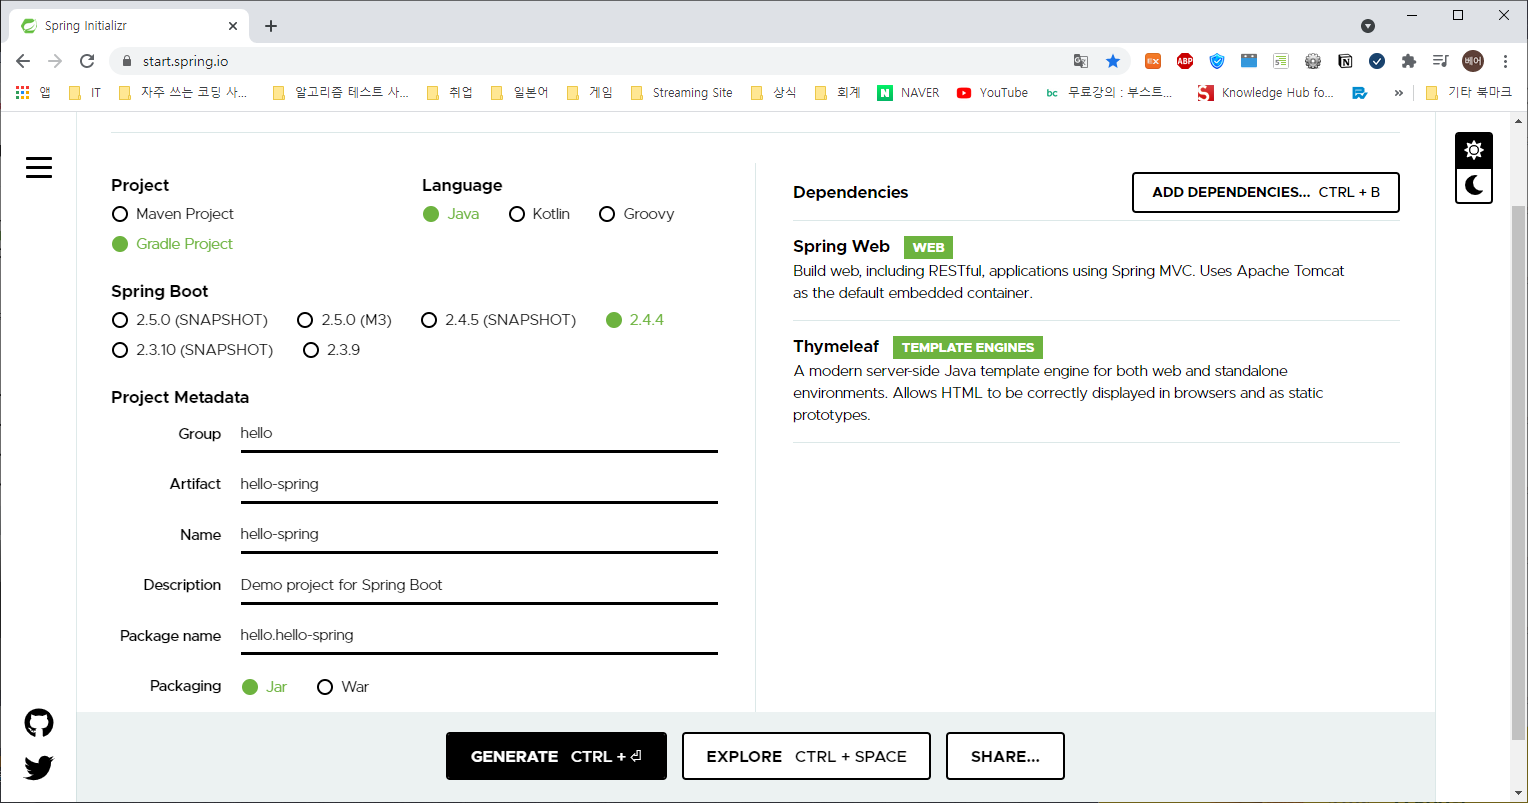Viewport: 1528px width, 803px height.
Task: Choose Groovy as the language
Action: click(x=637, y=214)
